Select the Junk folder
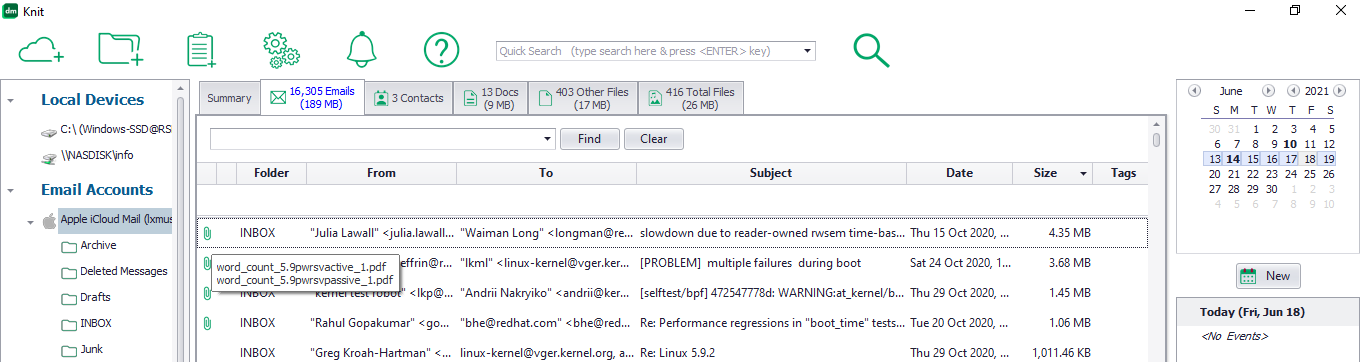This screenshot has height=362, width=1366. click(x=91, y=350)
